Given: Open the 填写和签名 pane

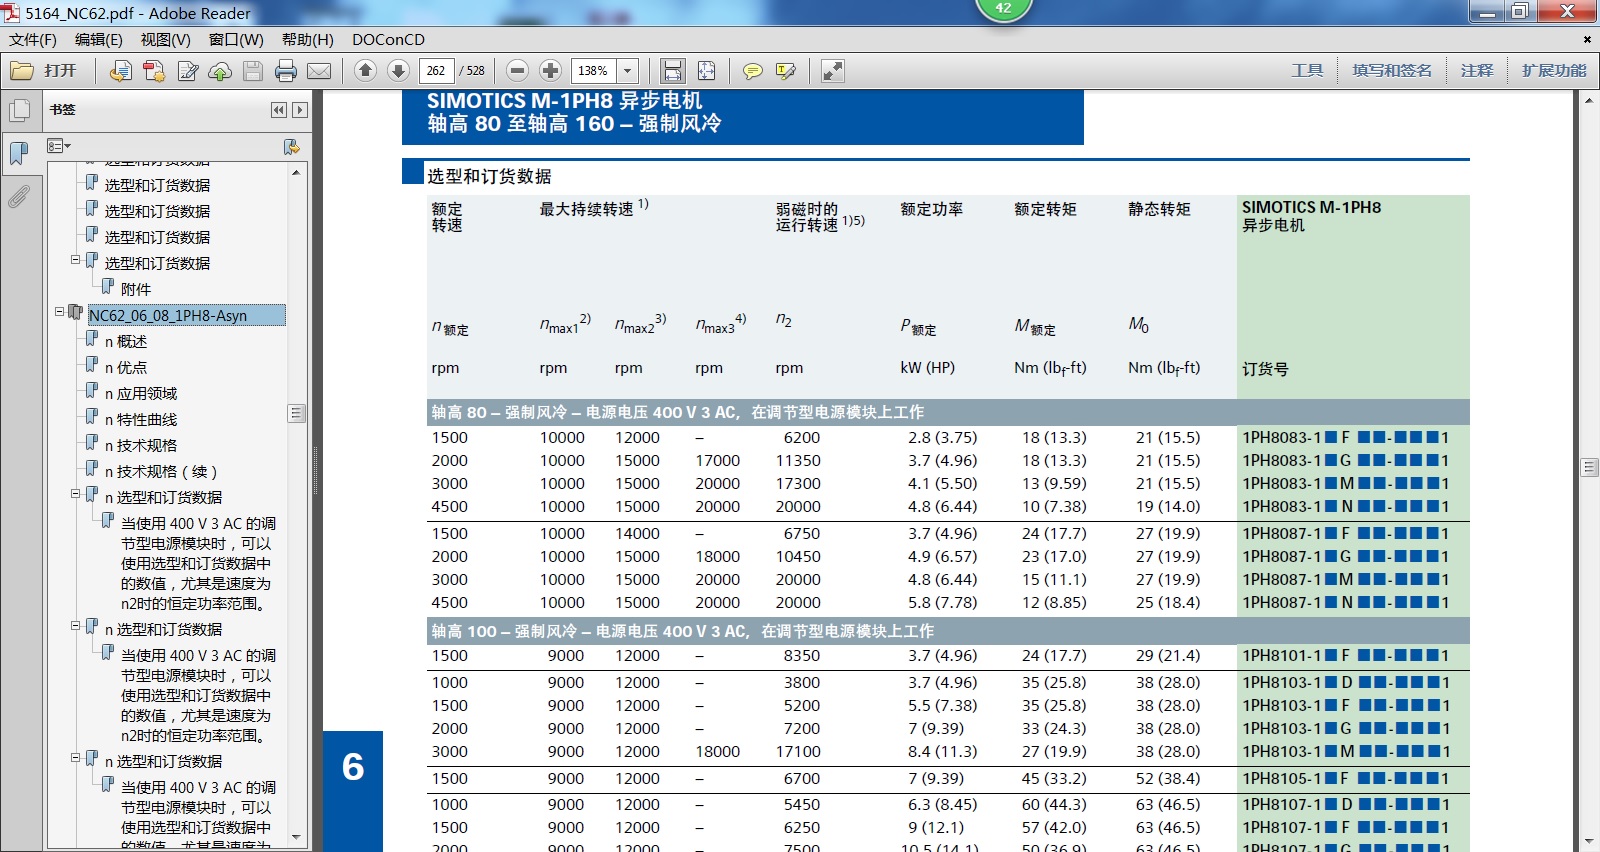Looking at the screenshot, I should click(1392, 71).
